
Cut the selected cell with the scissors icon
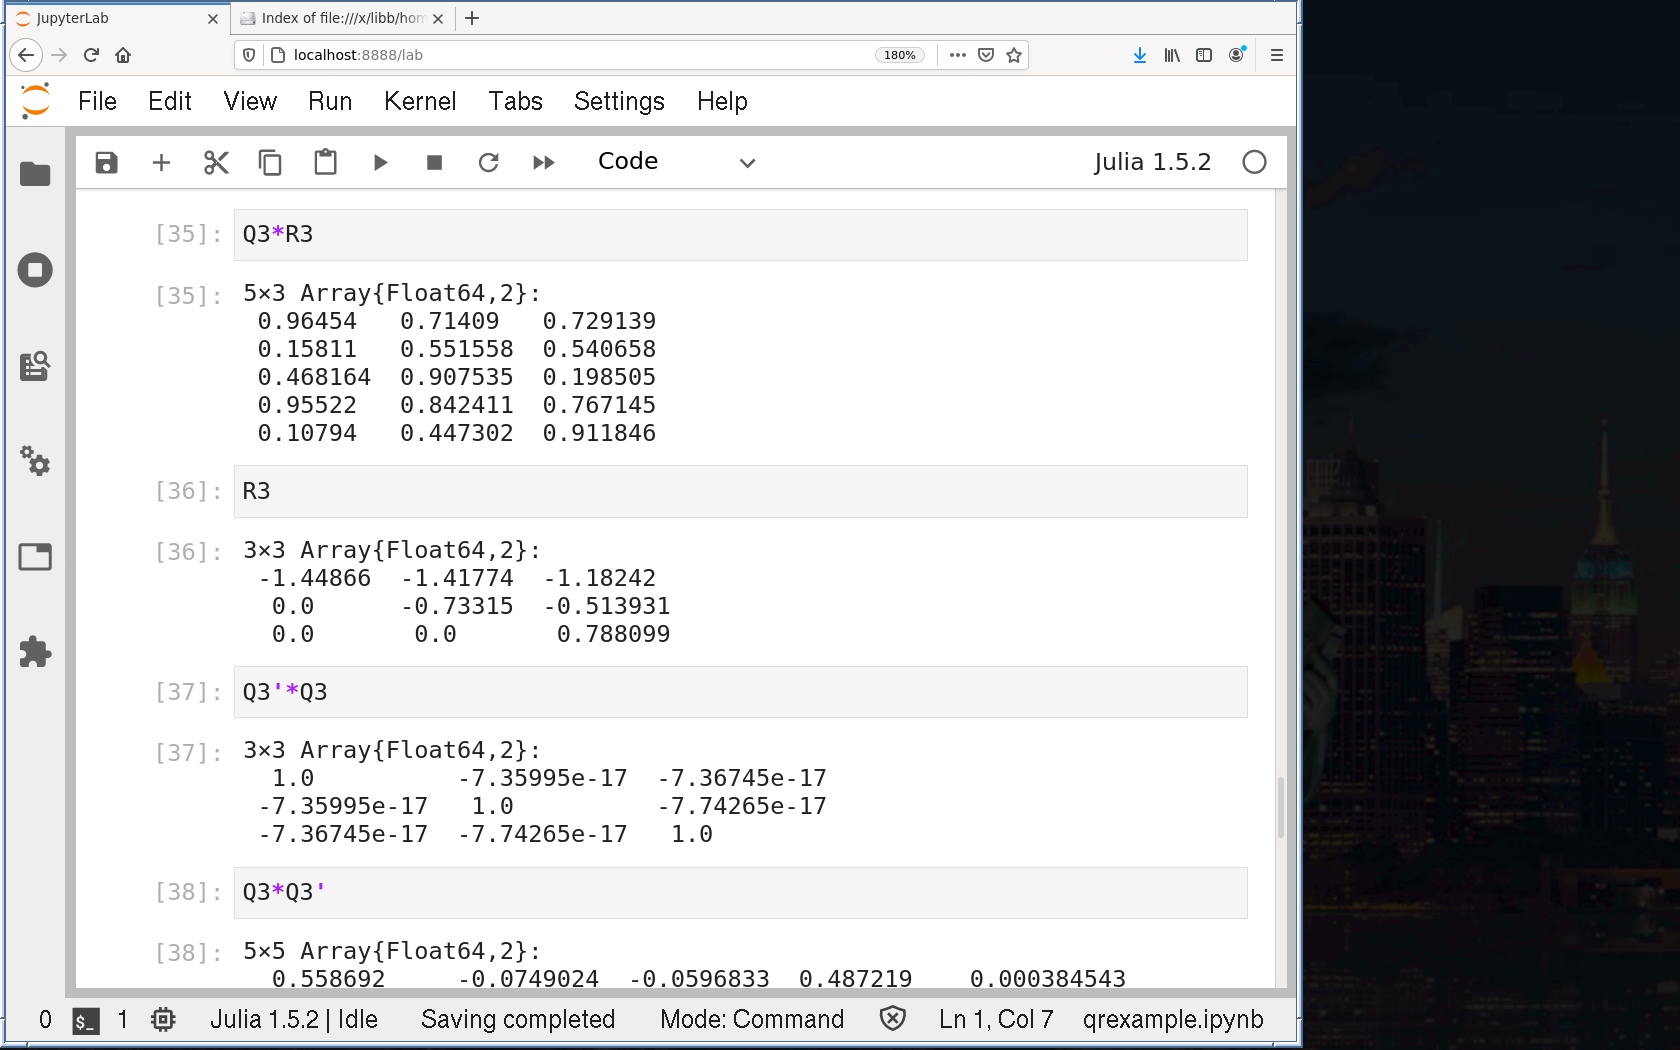[216, 162]
